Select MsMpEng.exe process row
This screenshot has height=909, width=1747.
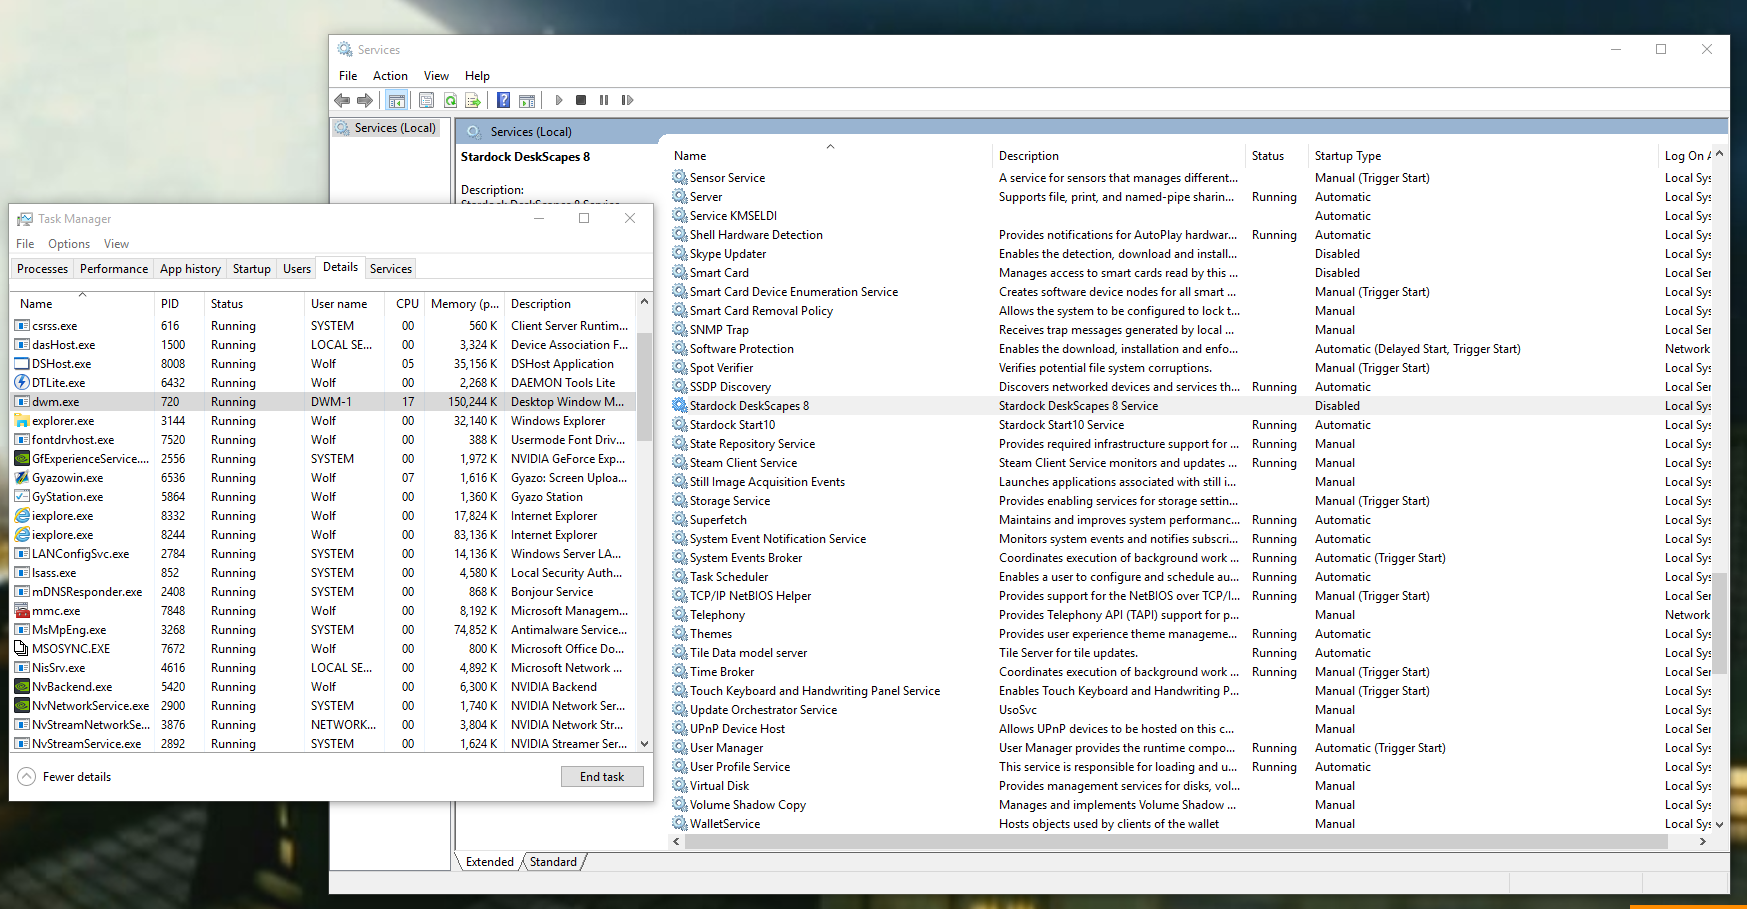pos(324,629)
